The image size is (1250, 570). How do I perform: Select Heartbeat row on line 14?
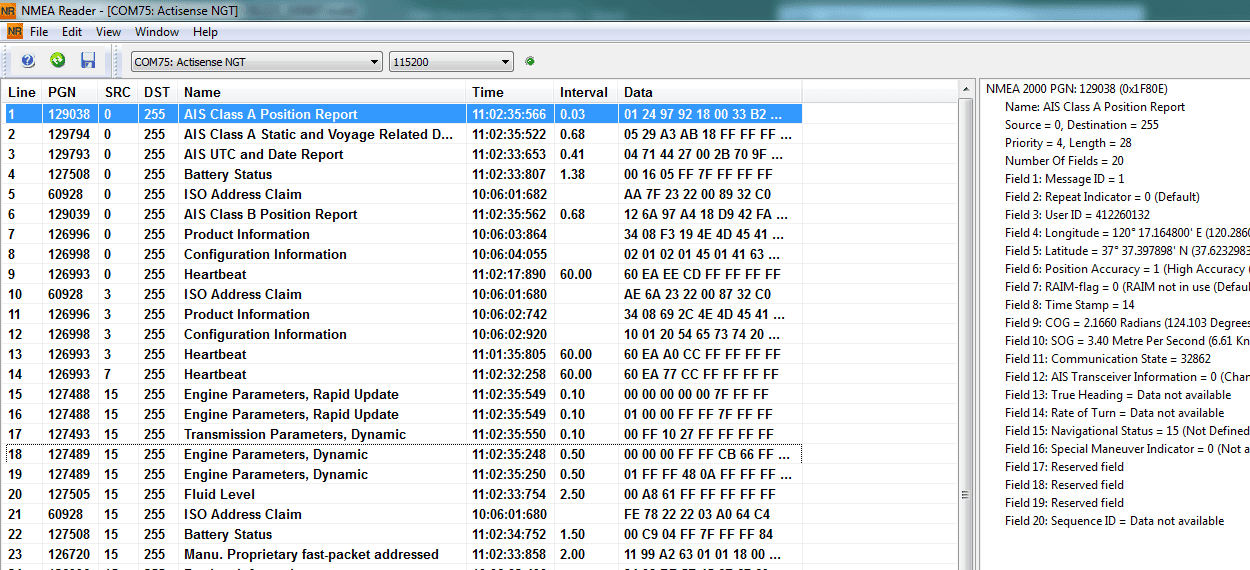point(402,374)
